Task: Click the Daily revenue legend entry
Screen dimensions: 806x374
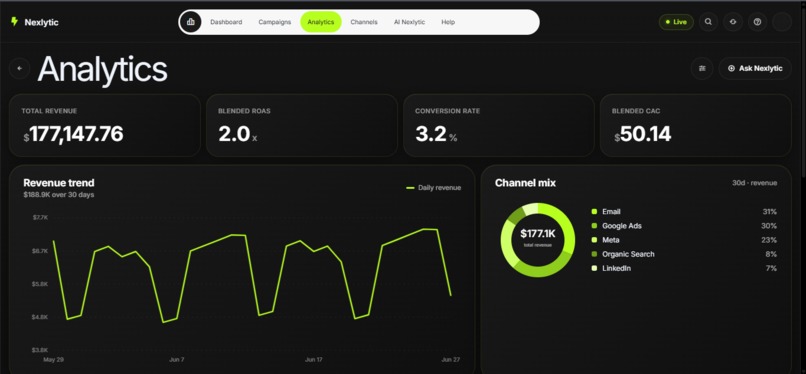Action: click(x=433, y=188)
